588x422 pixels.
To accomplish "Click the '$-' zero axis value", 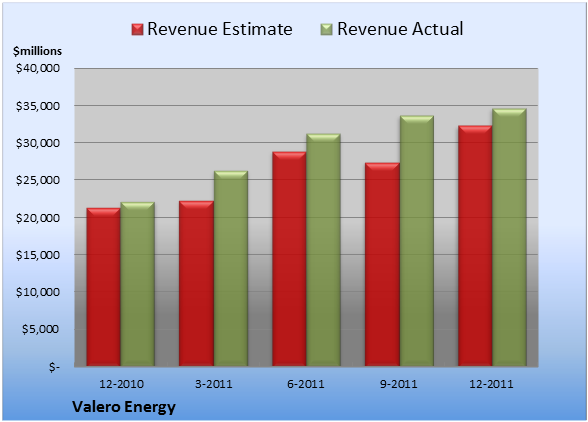I will click(x=54, y=366).
